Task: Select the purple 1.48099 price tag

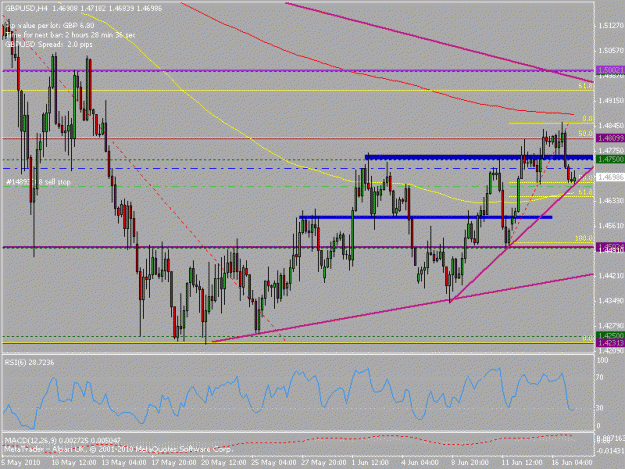Action: point(610,138)
